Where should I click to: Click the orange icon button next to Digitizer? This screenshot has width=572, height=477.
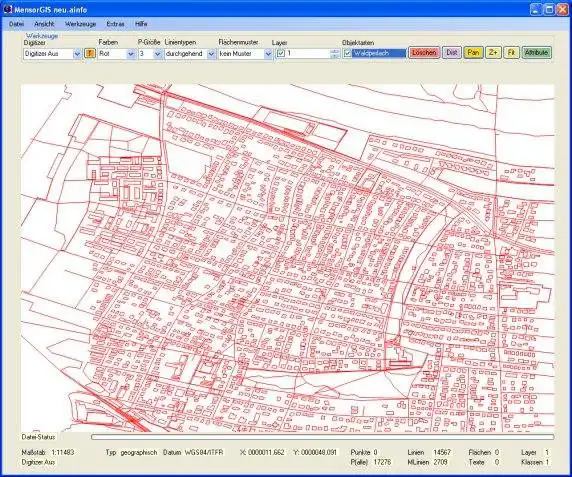tap(90, 53)
